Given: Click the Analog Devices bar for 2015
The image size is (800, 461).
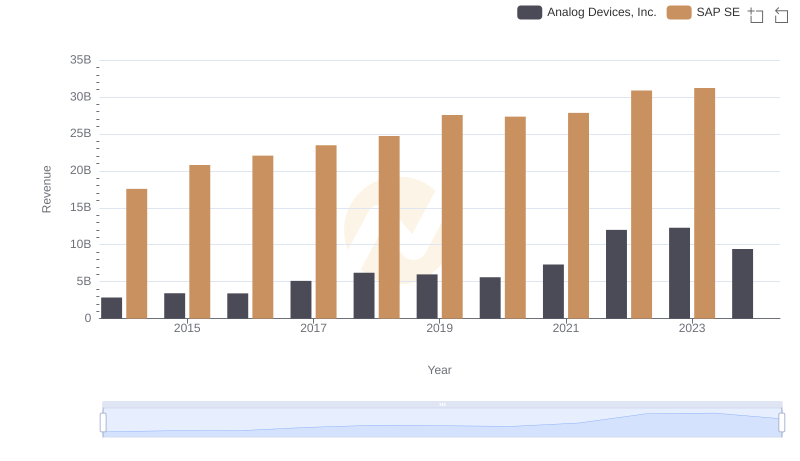Looking at the screenshot, I should pos(174,306).
